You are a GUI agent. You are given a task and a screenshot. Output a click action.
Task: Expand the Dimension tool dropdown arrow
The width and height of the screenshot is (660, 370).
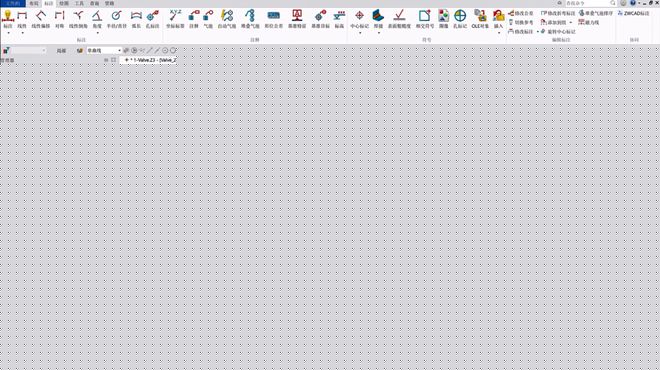click(8, 33)
